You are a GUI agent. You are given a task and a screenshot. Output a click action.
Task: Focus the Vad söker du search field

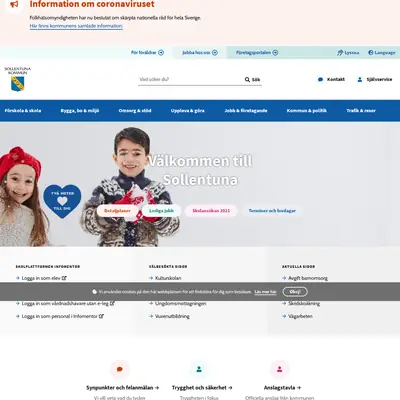(191, 79)
